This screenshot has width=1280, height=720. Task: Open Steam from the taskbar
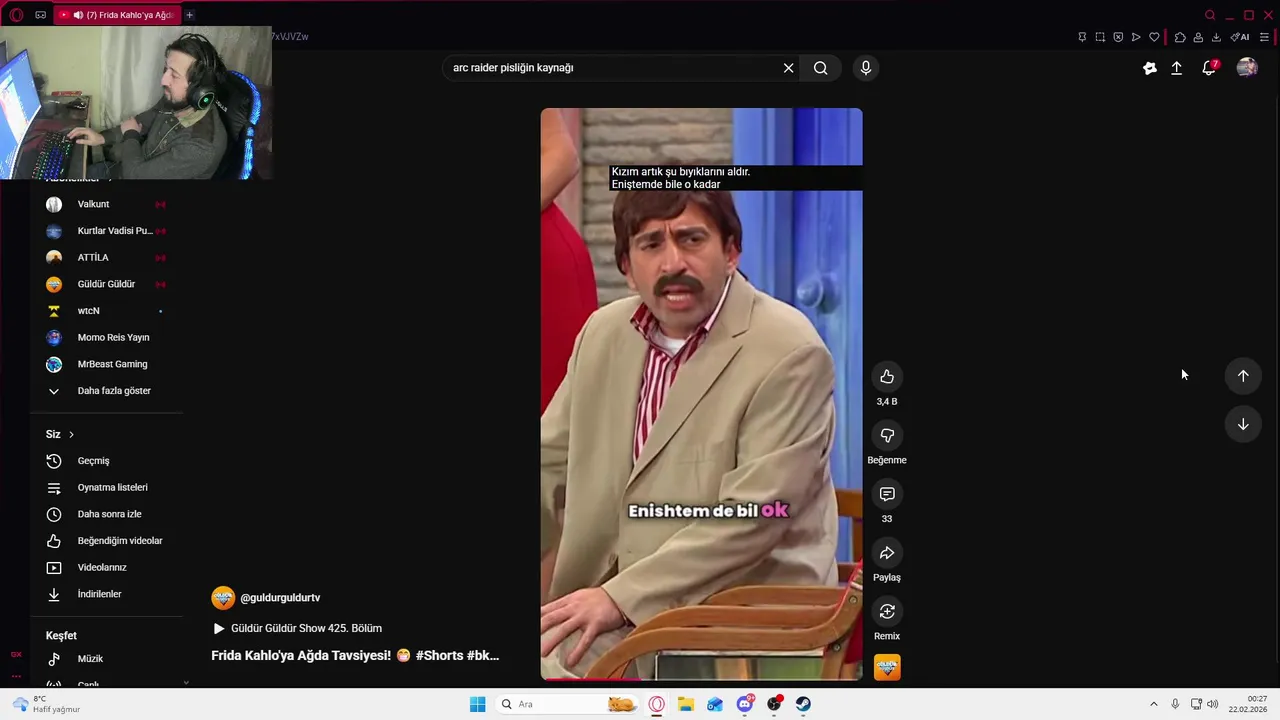tap(803, 704)
